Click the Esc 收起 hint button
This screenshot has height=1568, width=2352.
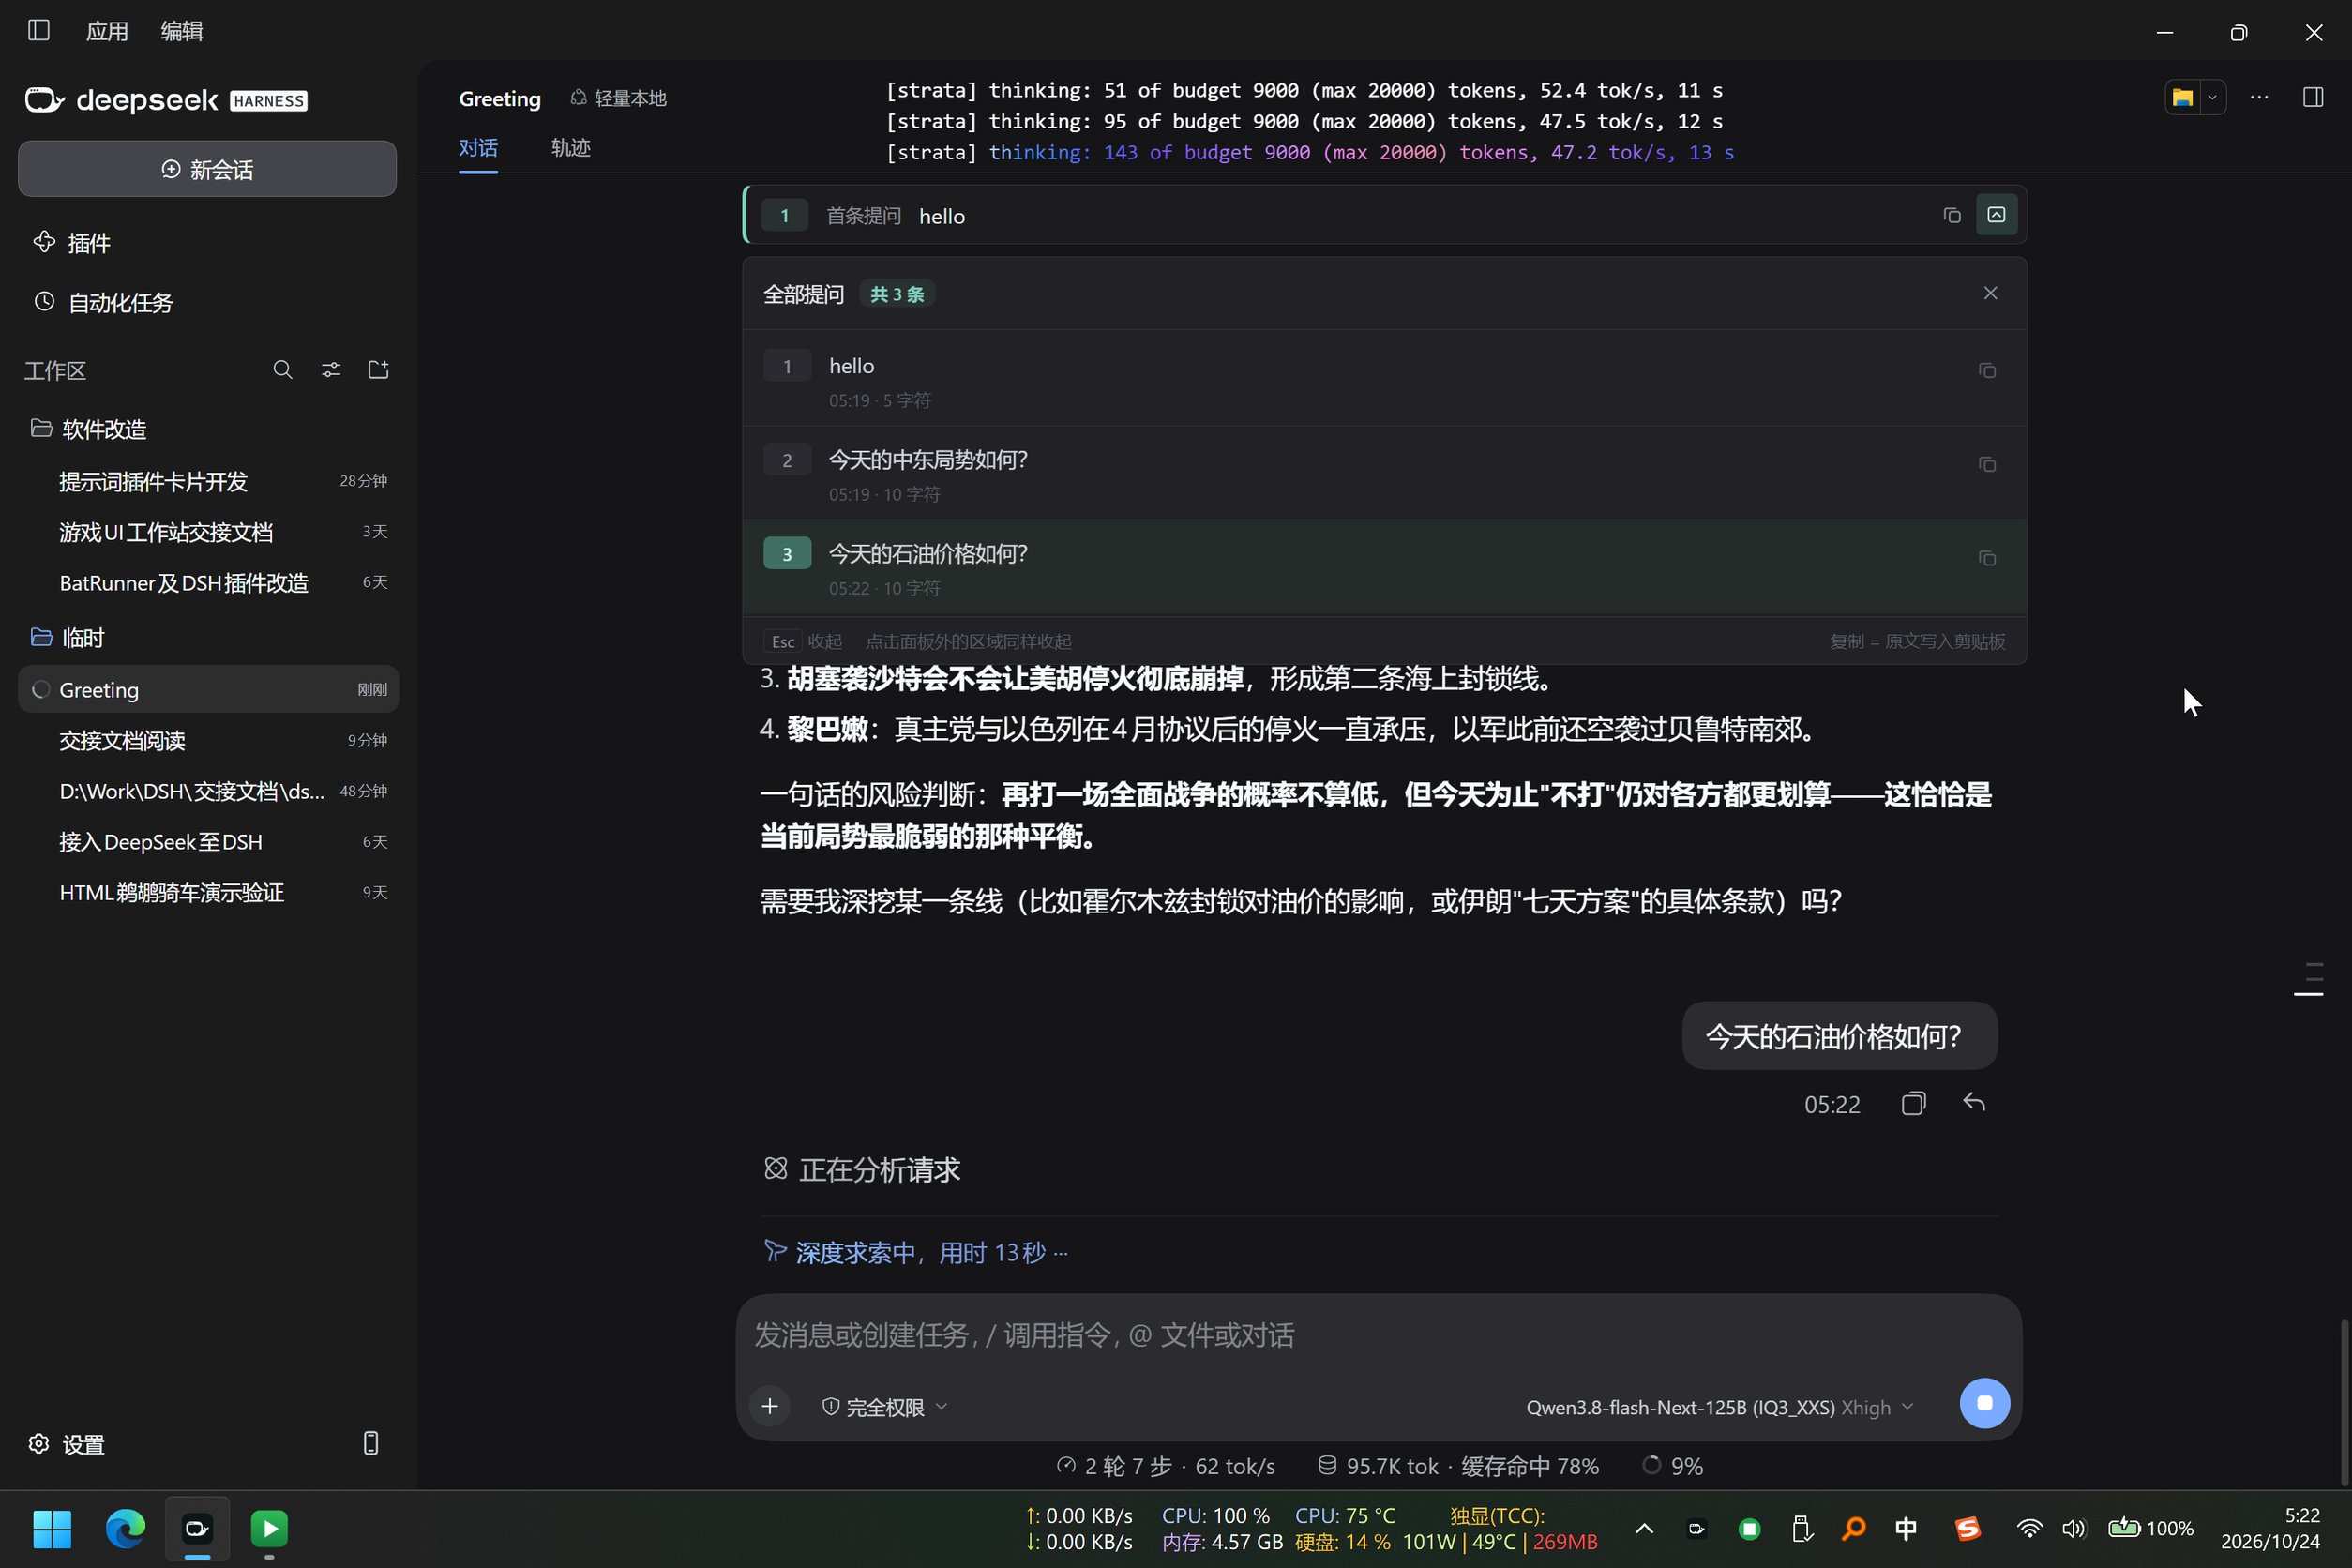803,641
